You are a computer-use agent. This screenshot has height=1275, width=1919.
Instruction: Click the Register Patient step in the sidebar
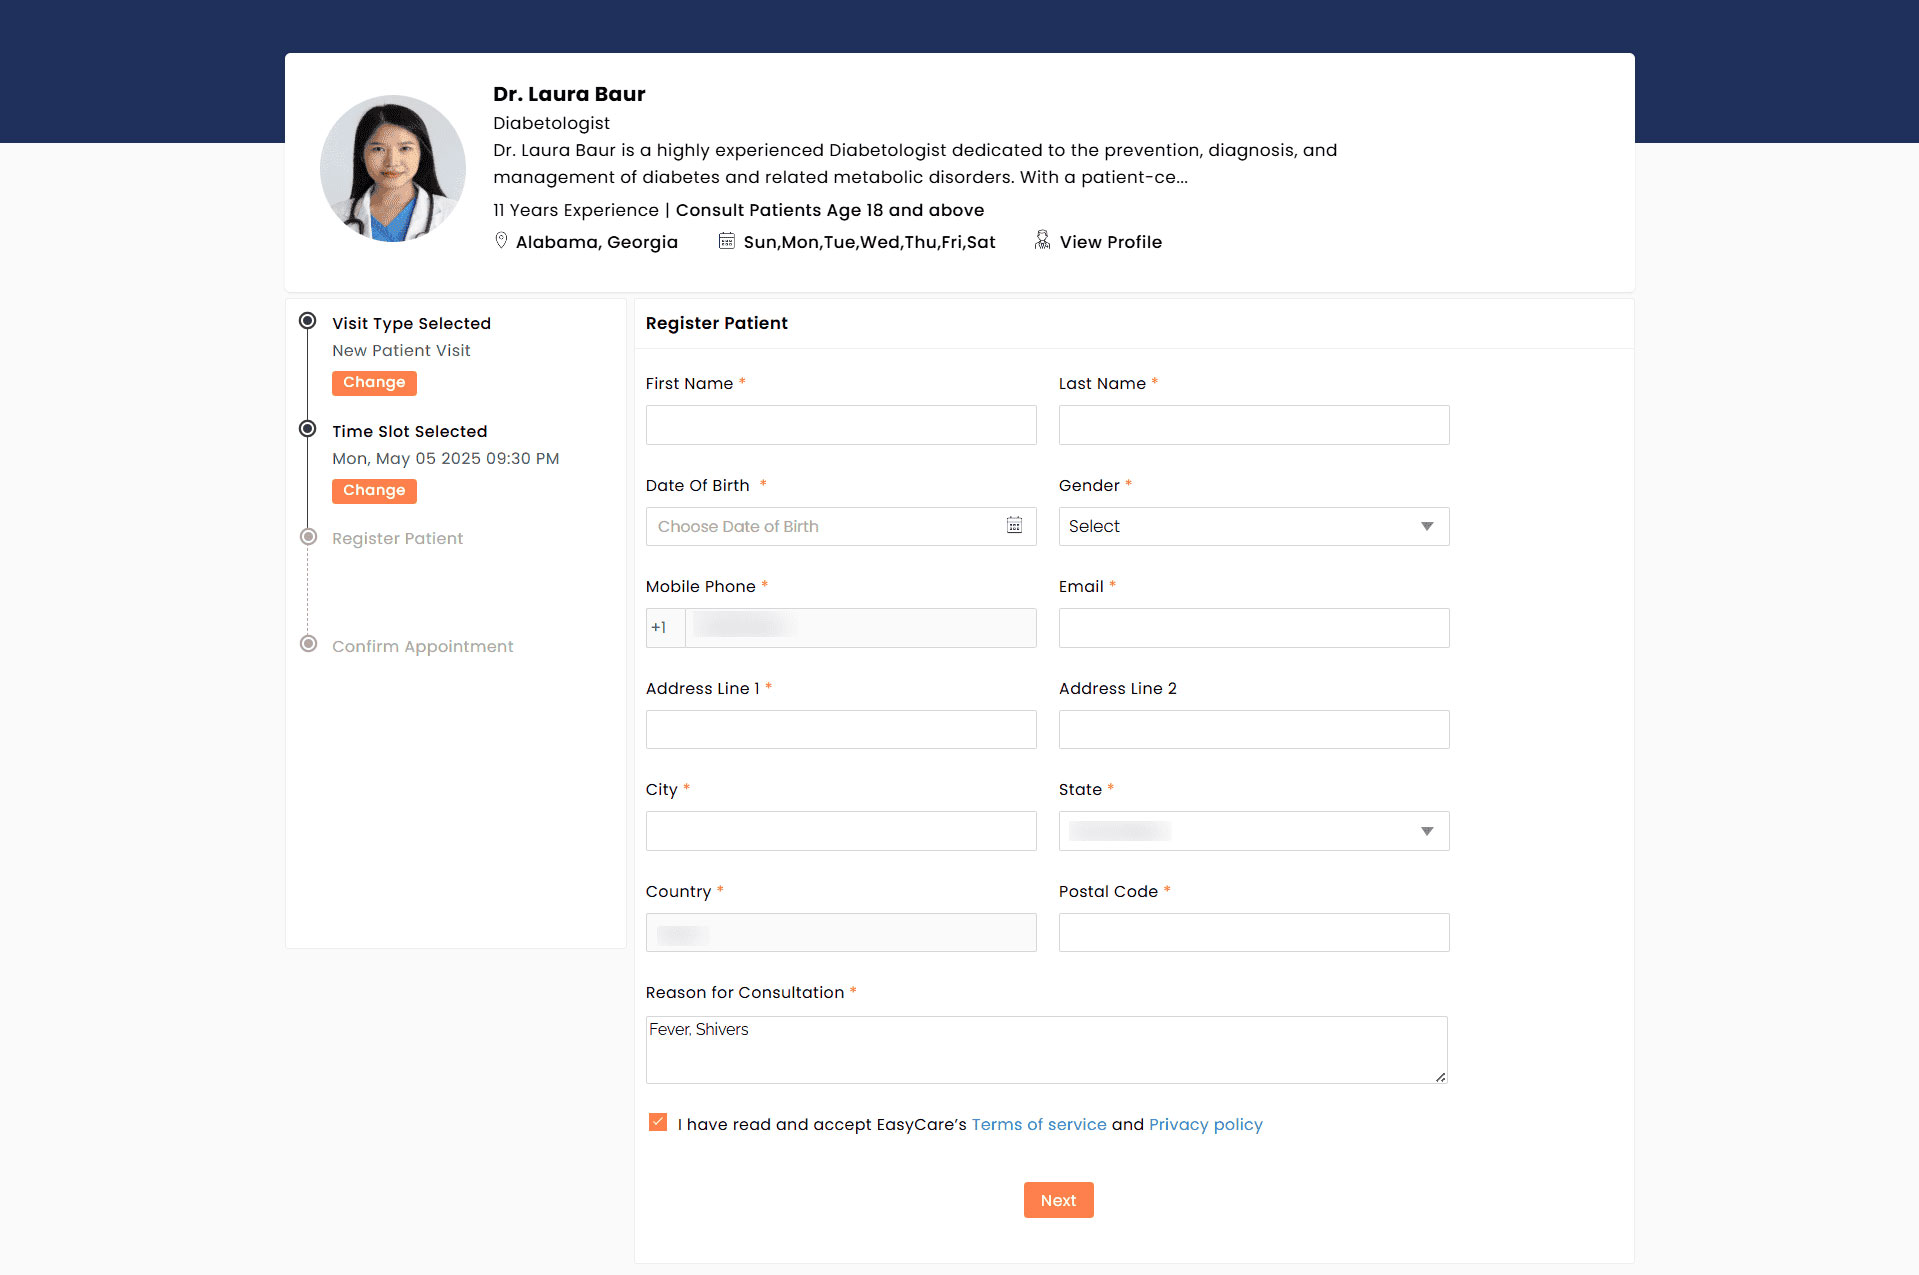tap(397, 538)
